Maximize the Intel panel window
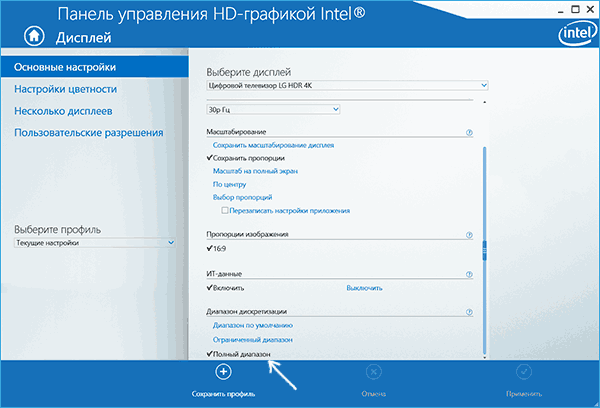The height and width of the screenshot is (408, 600). pyautogui.click(x=575, y=9)
